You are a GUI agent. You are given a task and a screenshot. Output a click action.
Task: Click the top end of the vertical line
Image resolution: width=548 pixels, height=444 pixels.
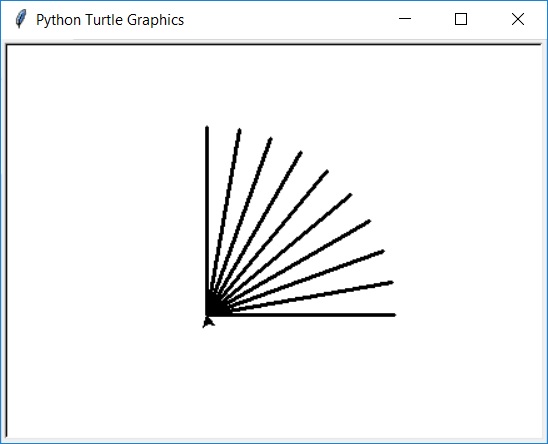click(207, 128)
